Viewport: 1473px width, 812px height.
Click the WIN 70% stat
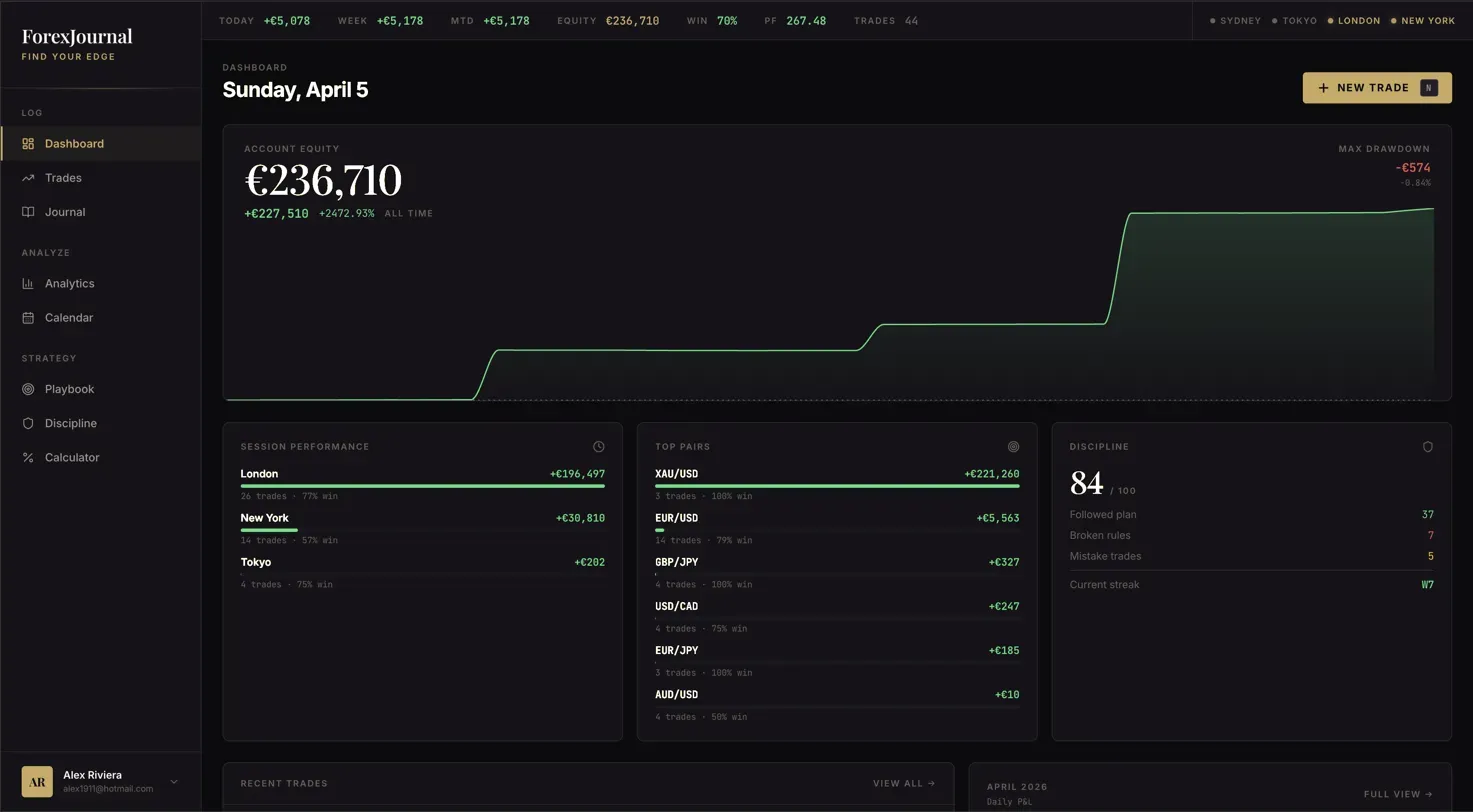pos(712,21)
